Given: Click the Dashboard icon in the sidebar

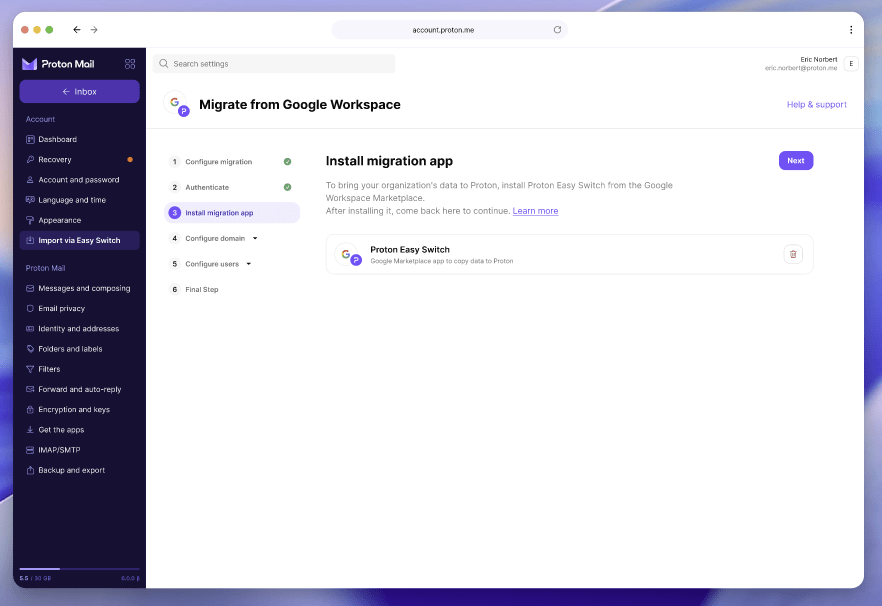Looking at the screenshot, I should (x=30, y=140).
